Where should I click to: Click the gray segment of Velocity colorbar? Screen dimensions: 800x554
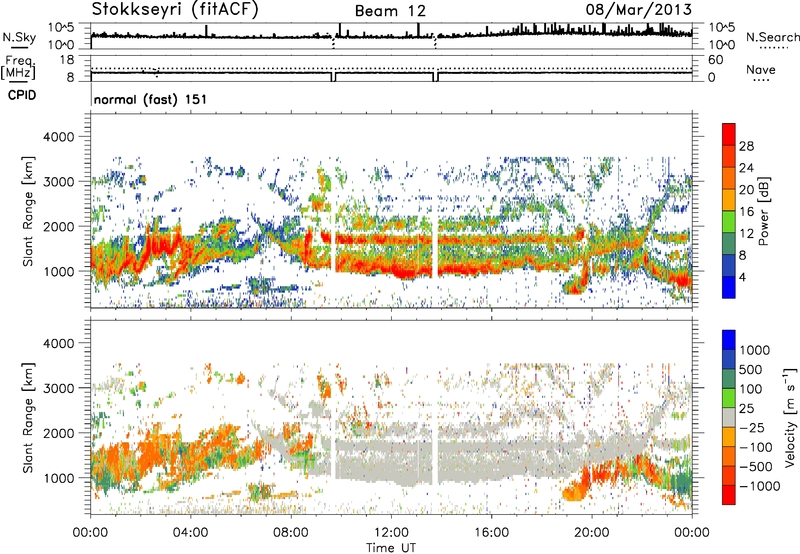tap(729, 418)
